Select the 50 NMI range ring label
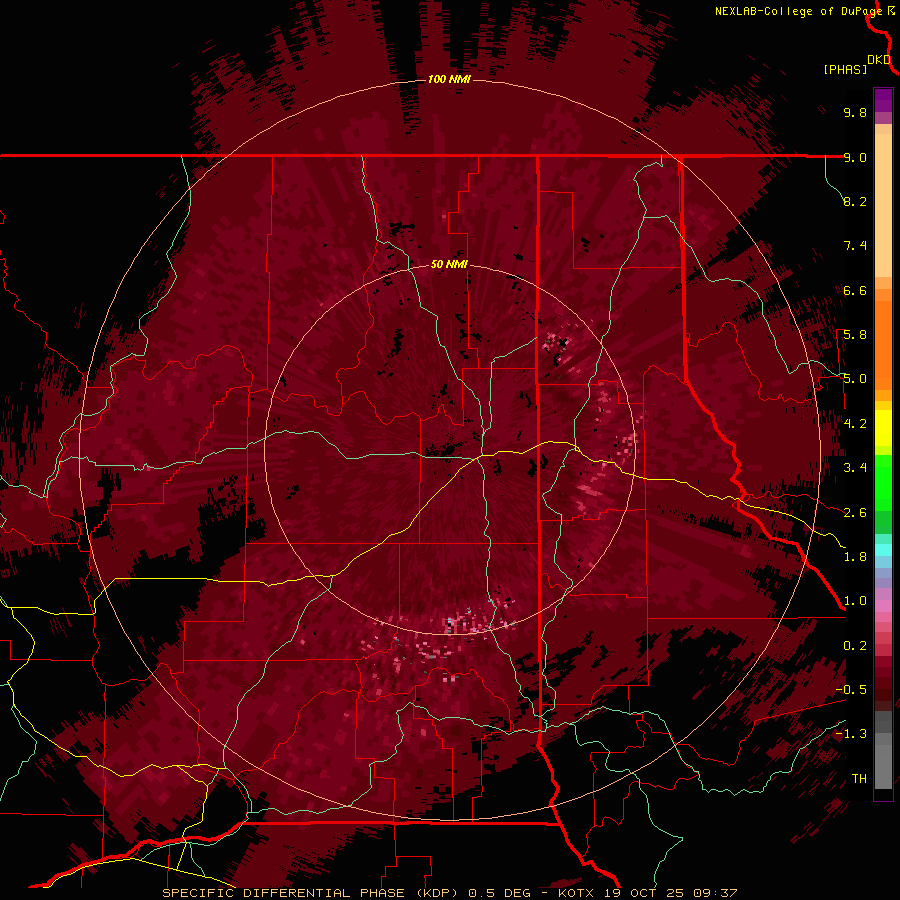 click(x=449, y=264)
